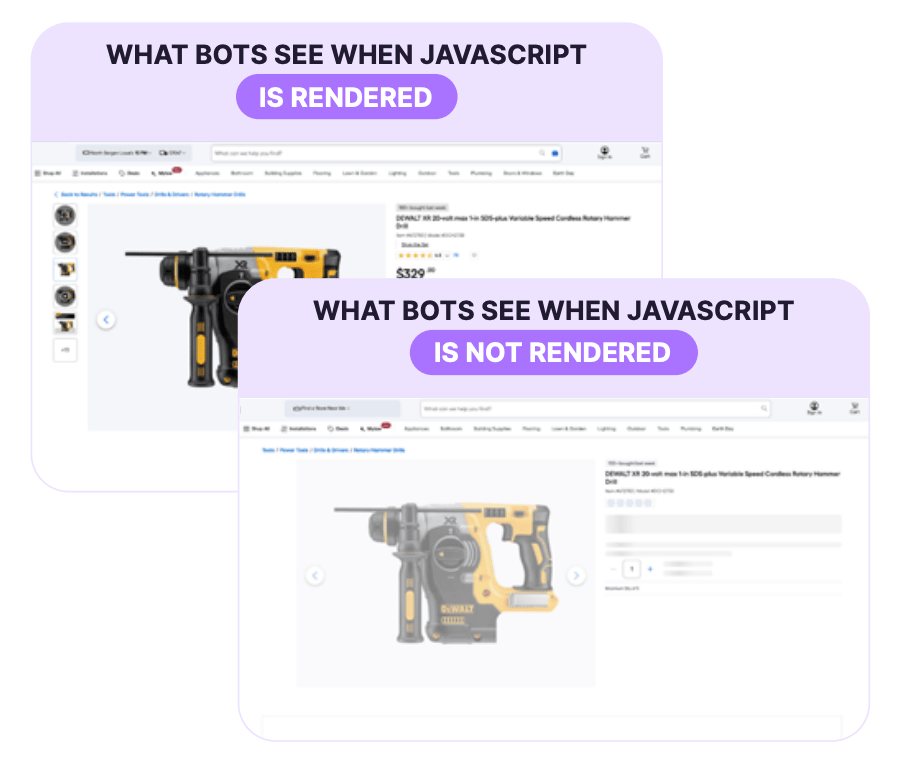Select the highlighted third product thumbnail
This screenshot has height=779, width=905.
pyautogui.click(x=65, y=269)
